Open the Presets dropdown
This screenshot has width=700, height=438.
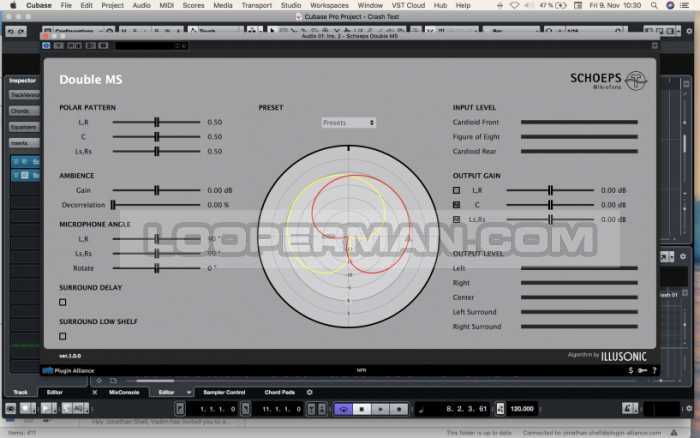tap(348, 122)
